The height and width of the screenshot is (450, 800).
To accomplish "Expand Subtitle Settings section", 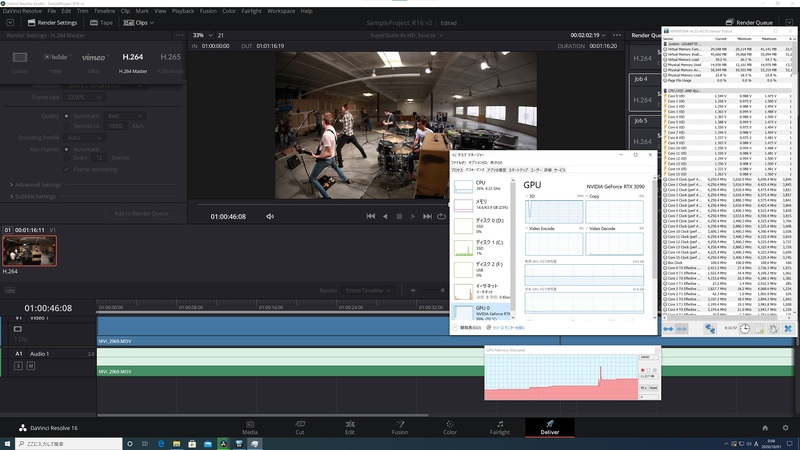I will pyautogui.click(x=33, y=196).
